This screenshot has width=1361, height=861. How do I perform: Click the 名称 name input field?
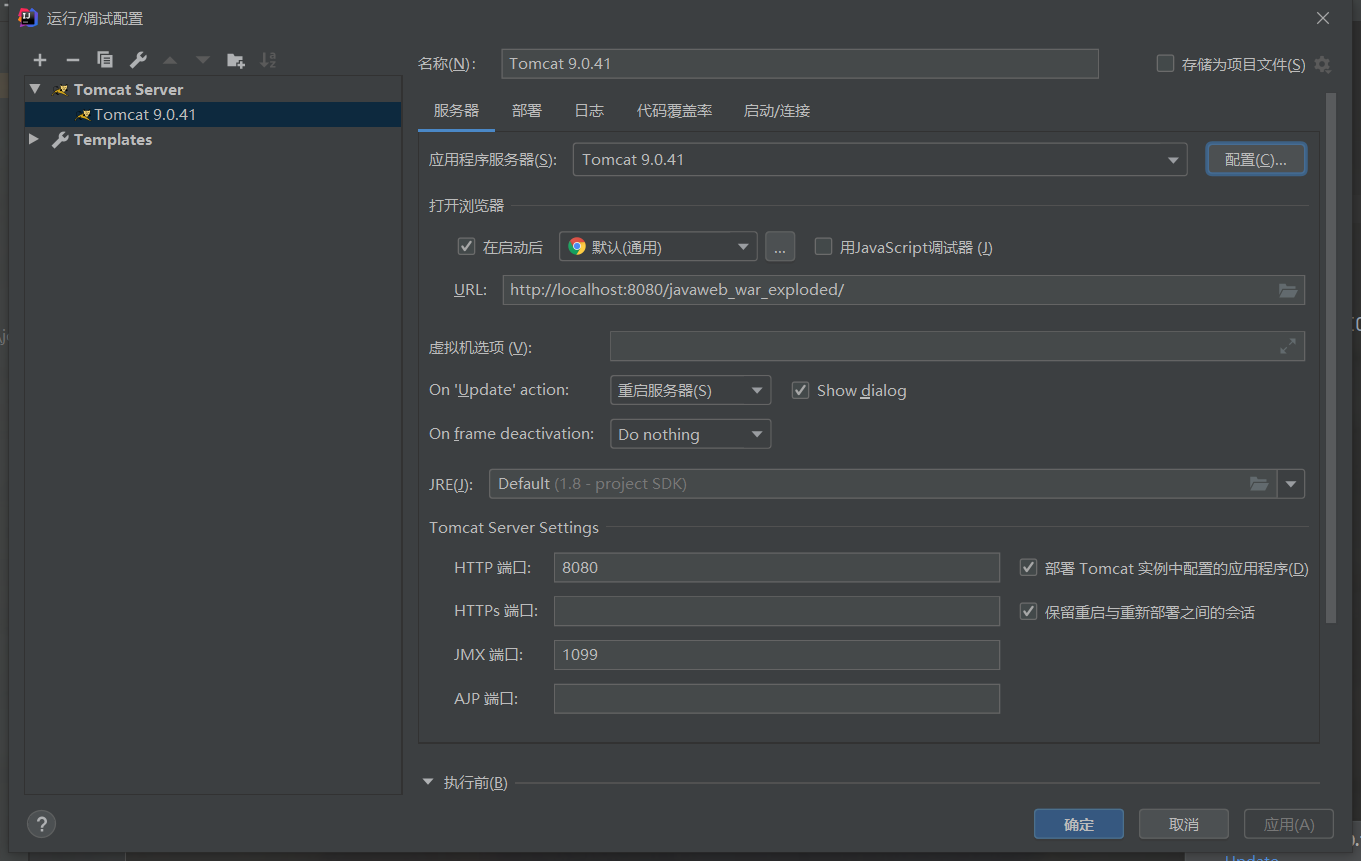coord(800,63)
